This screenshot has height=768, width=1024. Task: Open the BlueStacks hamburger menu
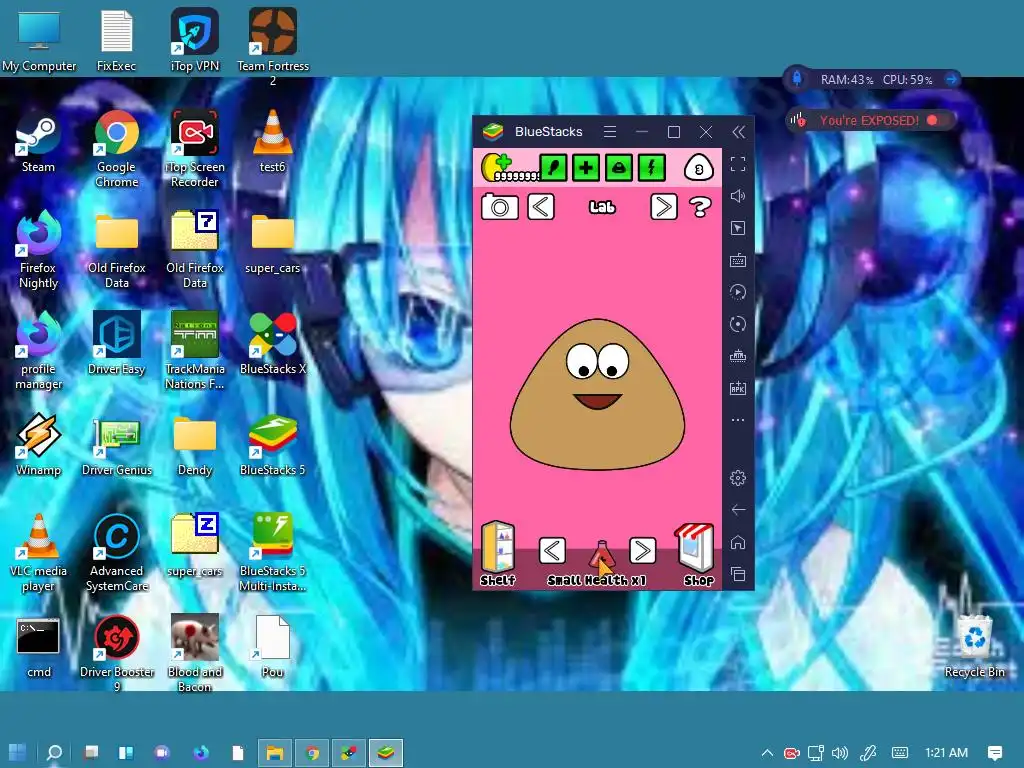click(610, 132)
